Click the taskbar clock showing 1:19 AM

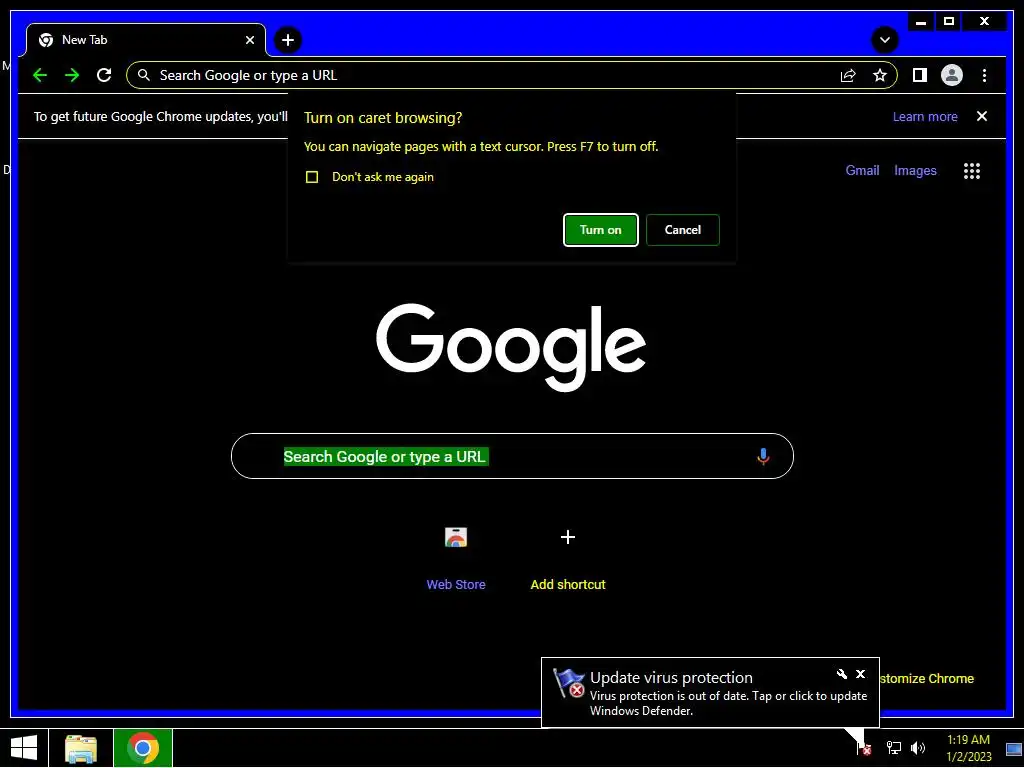[968, 748]
